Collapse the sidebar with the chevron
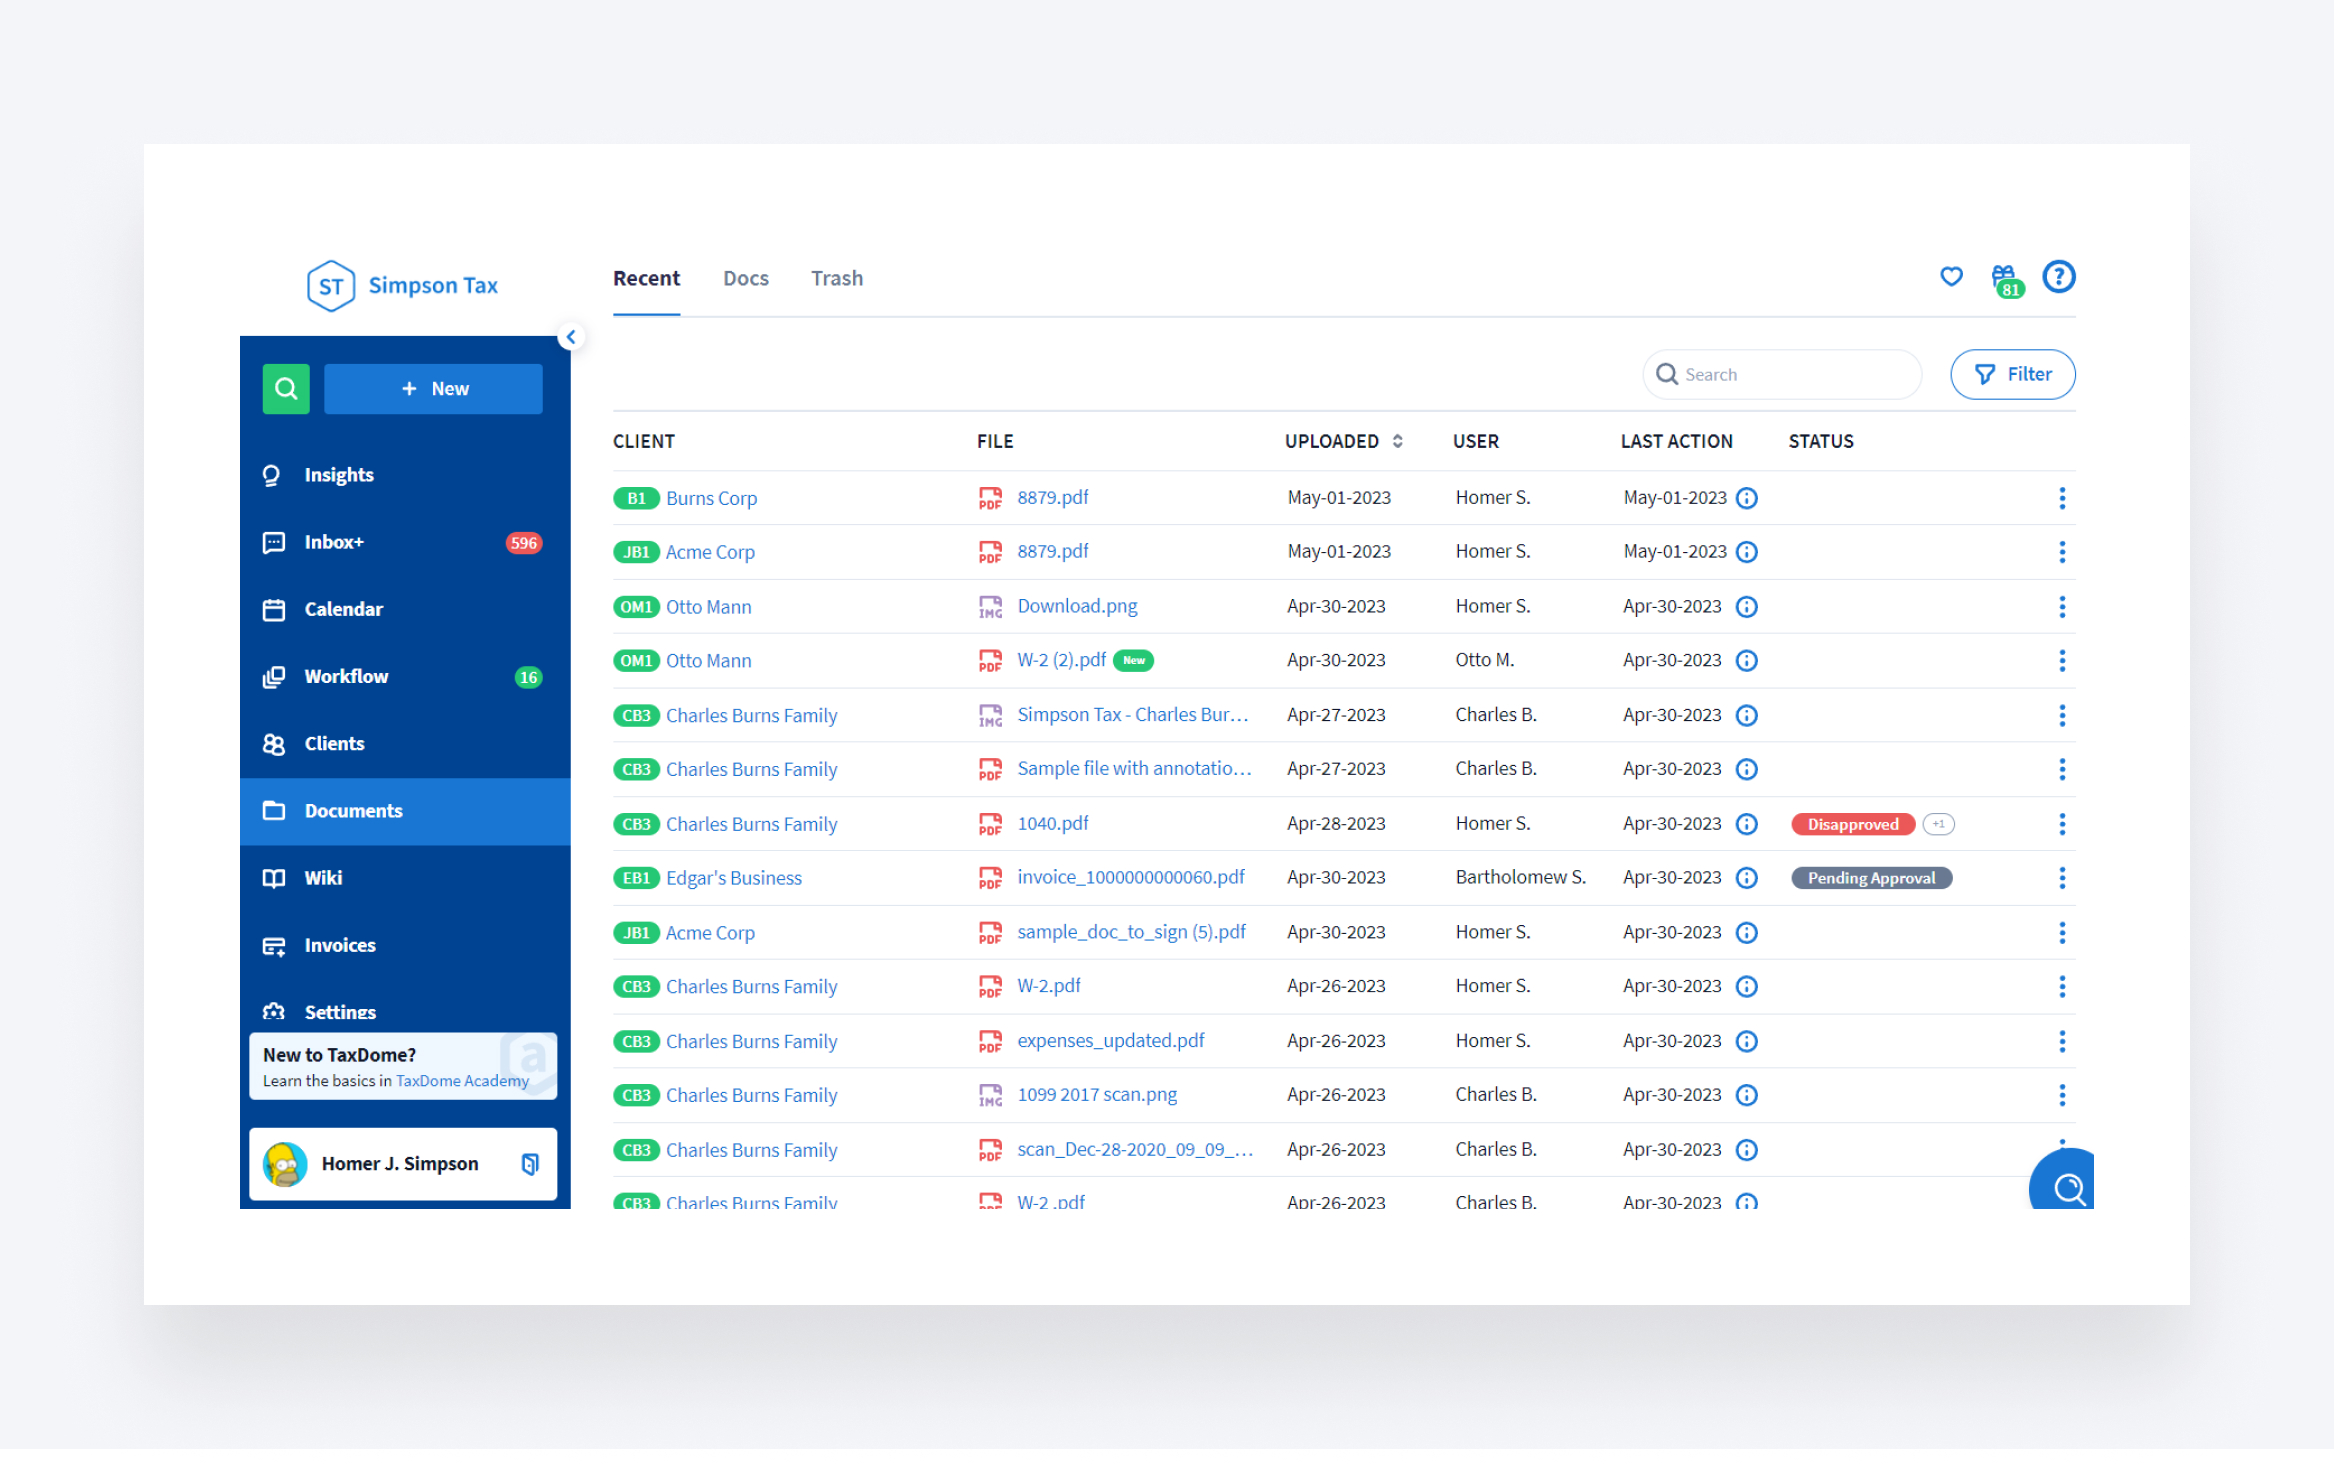 pos(572,336)
